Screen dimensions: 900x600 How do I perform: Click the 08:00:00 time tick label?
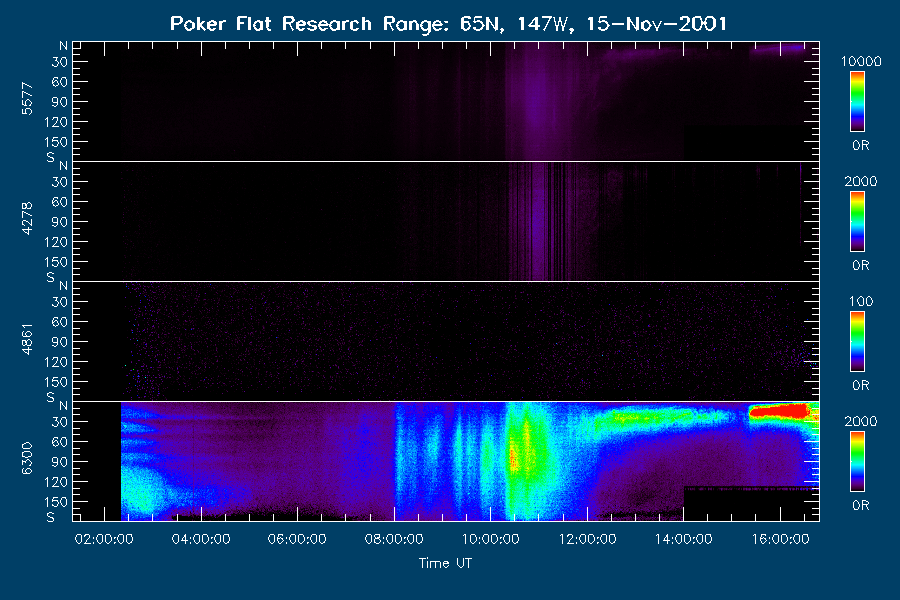pyautogui.click(x=394, y=539)
